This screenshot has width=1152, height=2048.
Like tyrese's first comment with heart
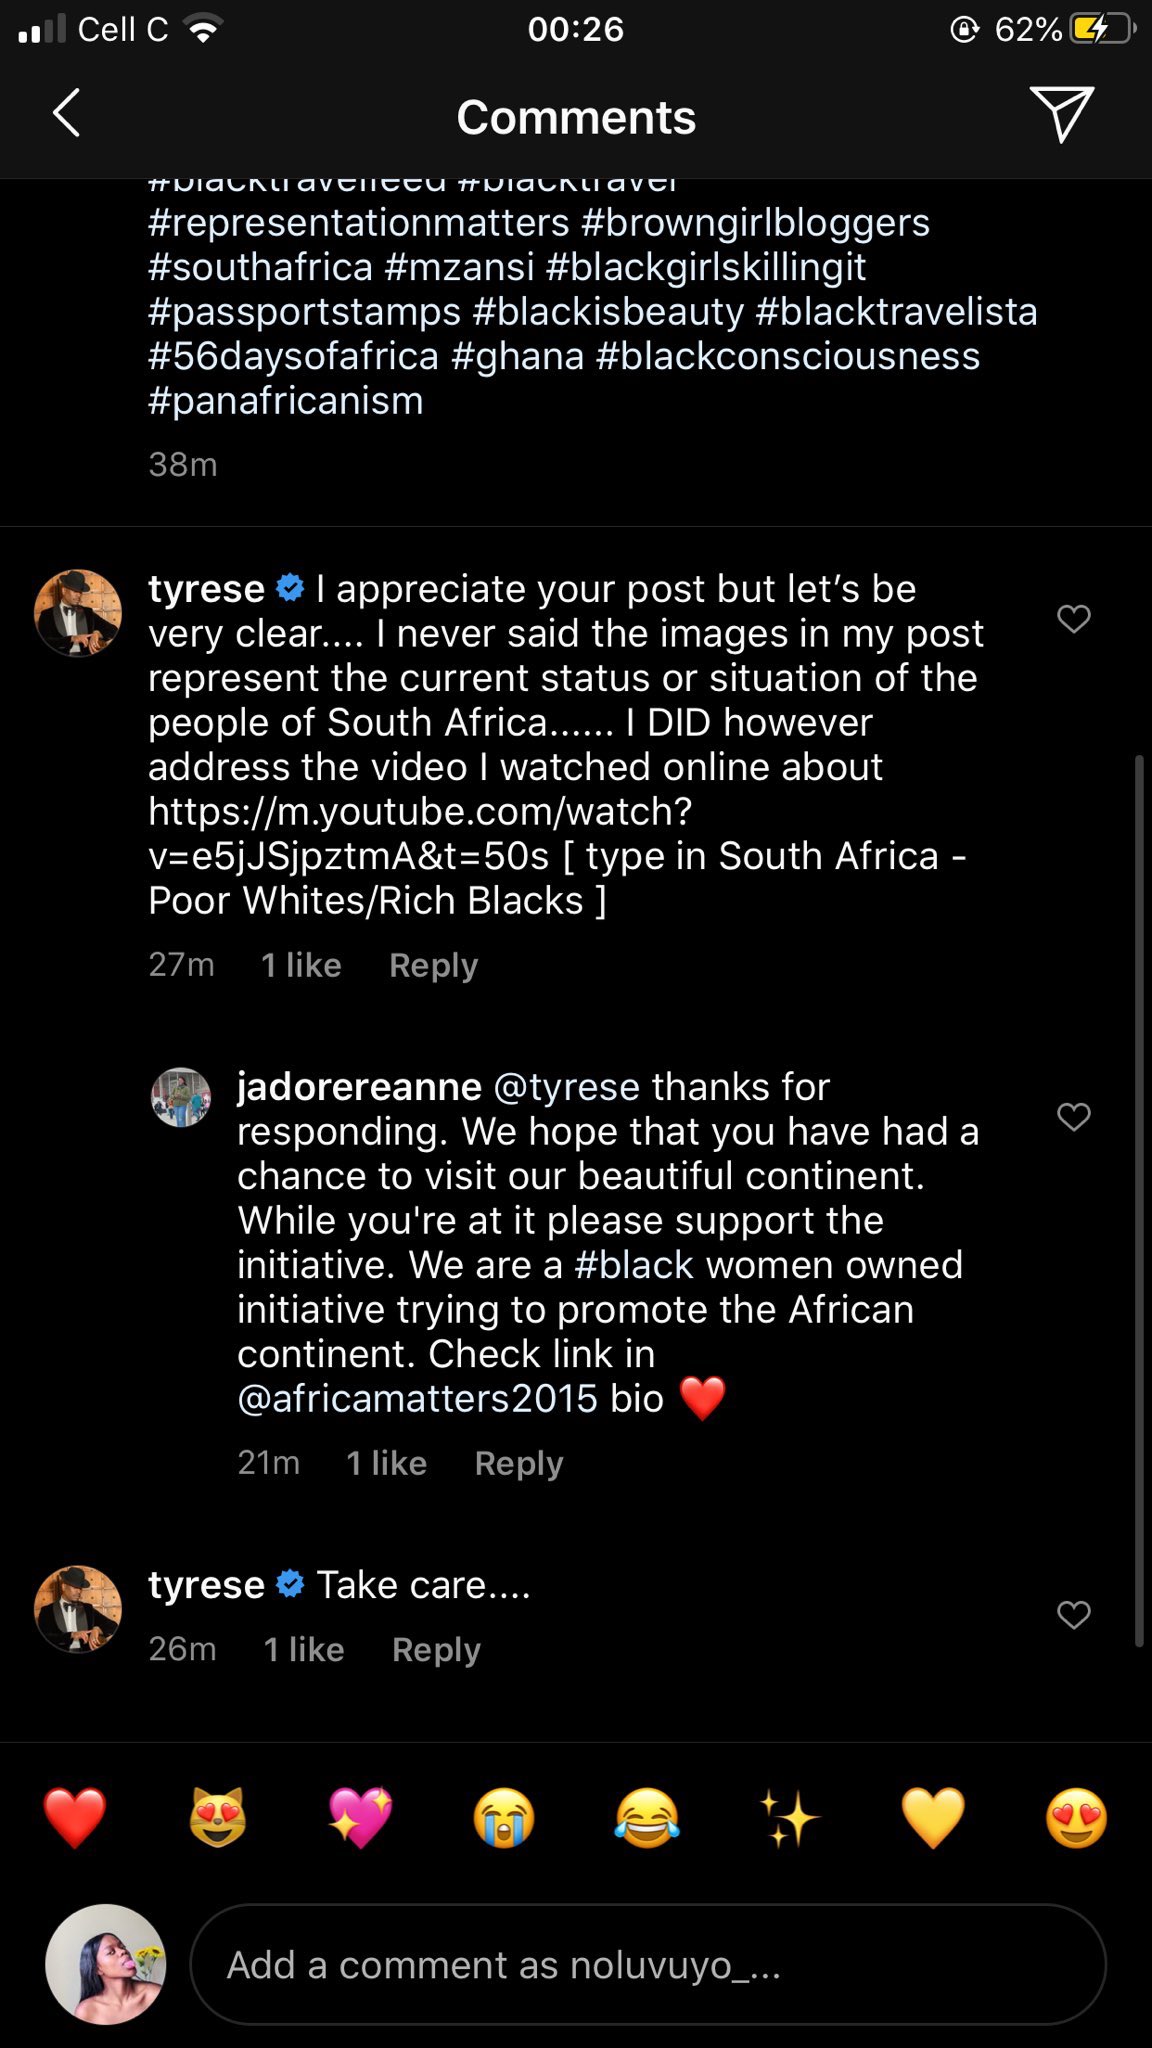(1073, 619)
